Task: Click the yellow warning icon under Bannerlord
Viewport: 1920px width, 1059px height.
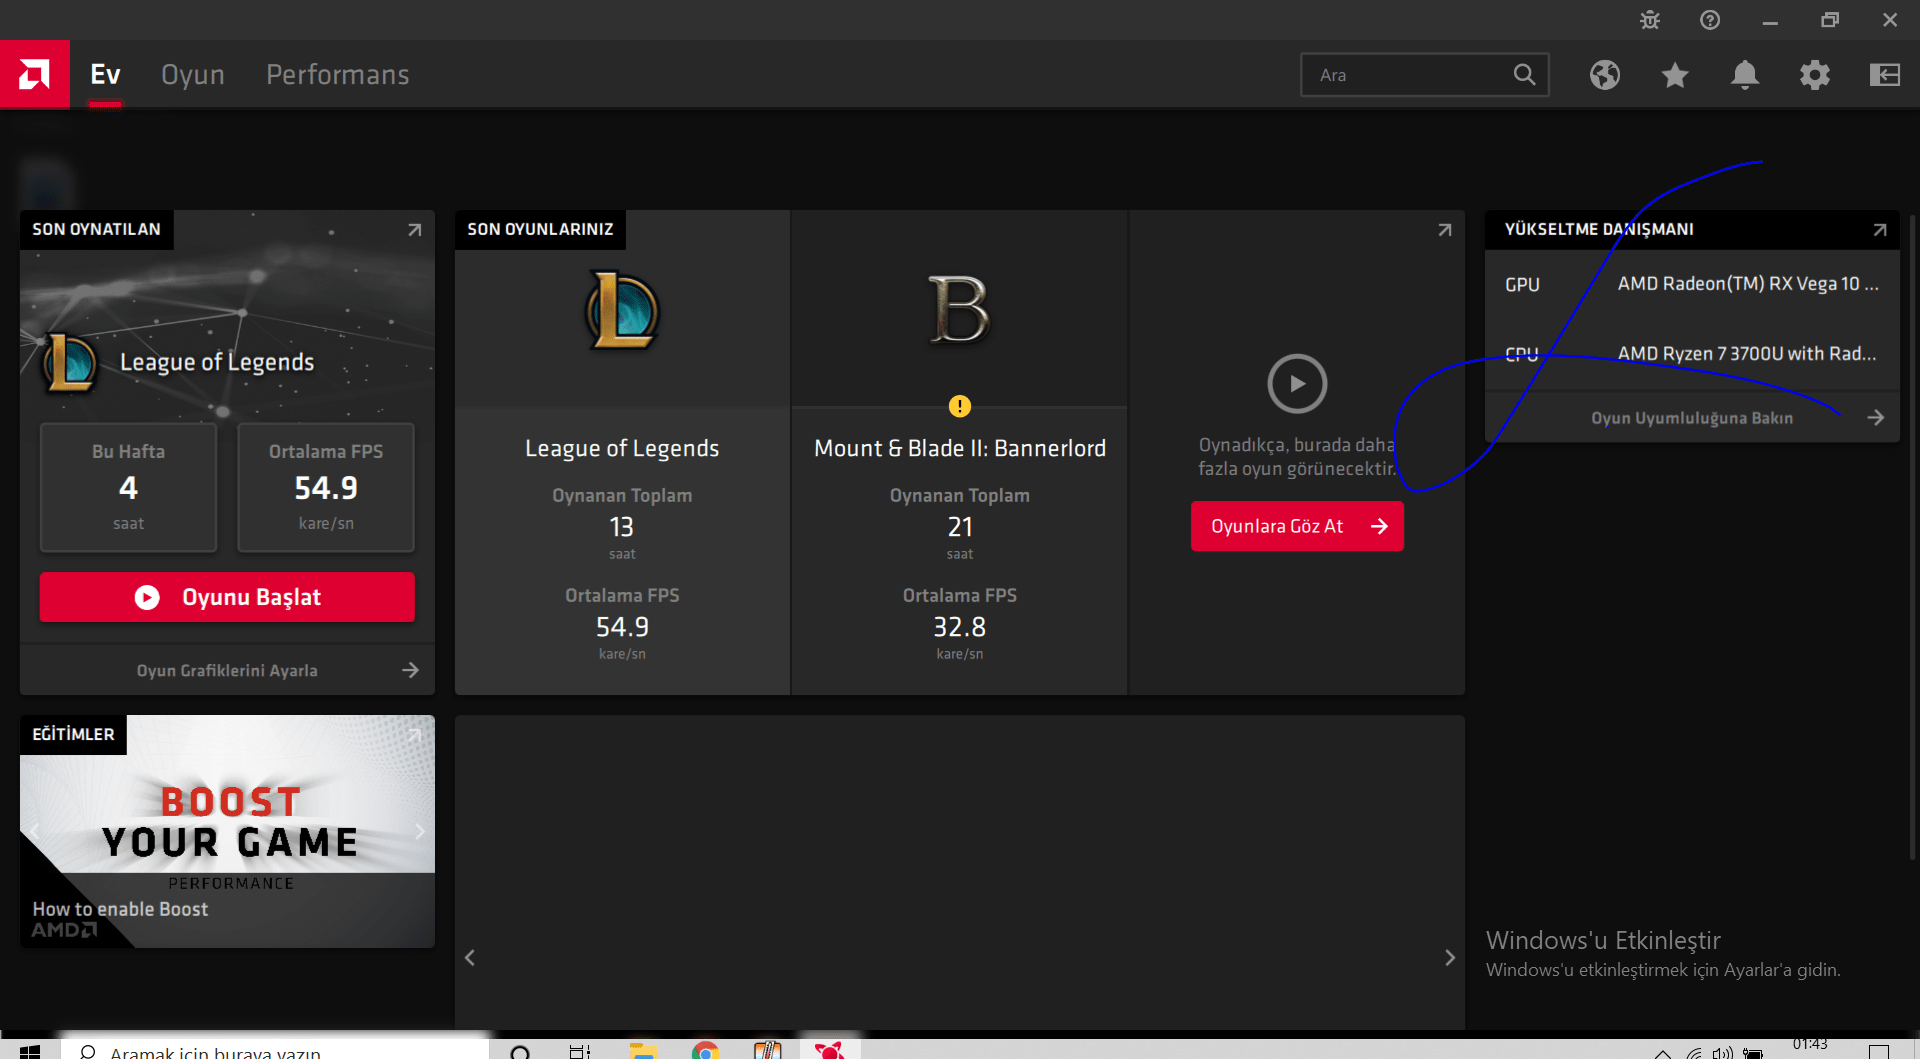Action: (x=959, y=406)
